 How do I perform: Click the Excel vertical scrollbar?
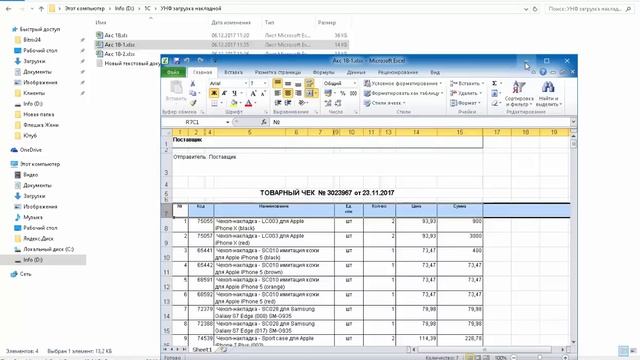tap(573, 239)
